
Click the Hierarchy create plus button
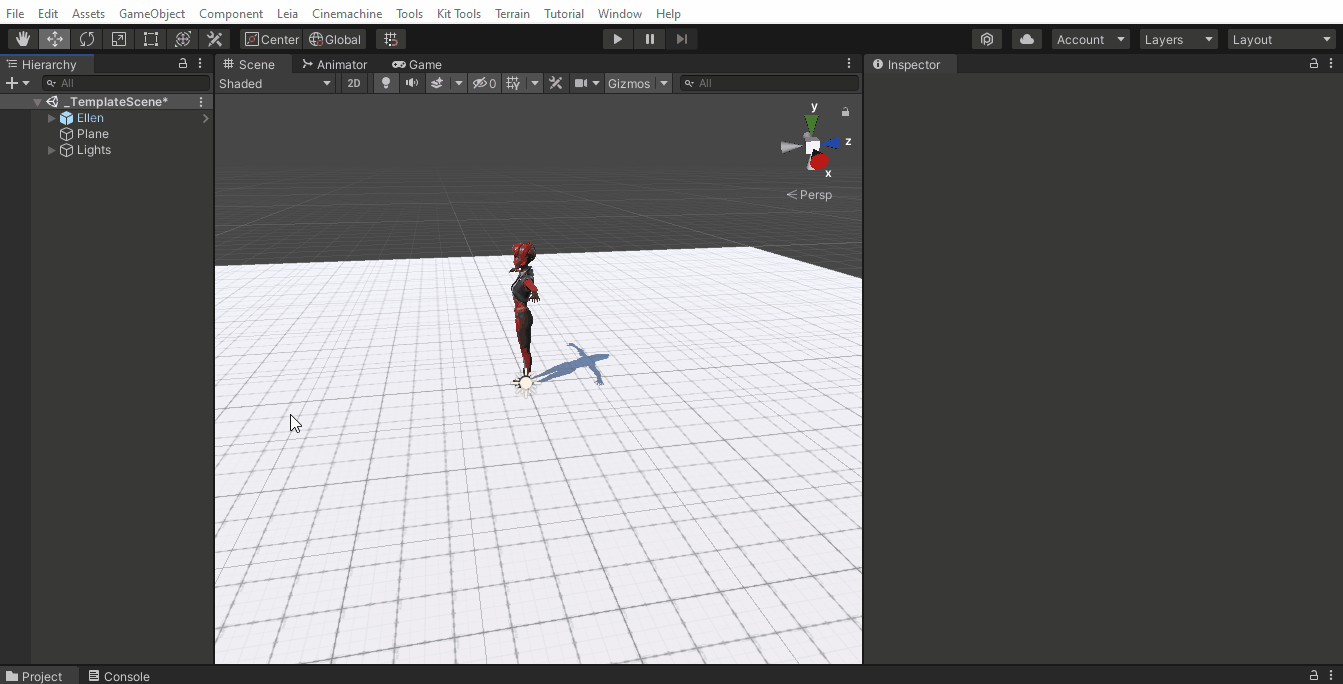pyautogui.click(x=12, y=83)
